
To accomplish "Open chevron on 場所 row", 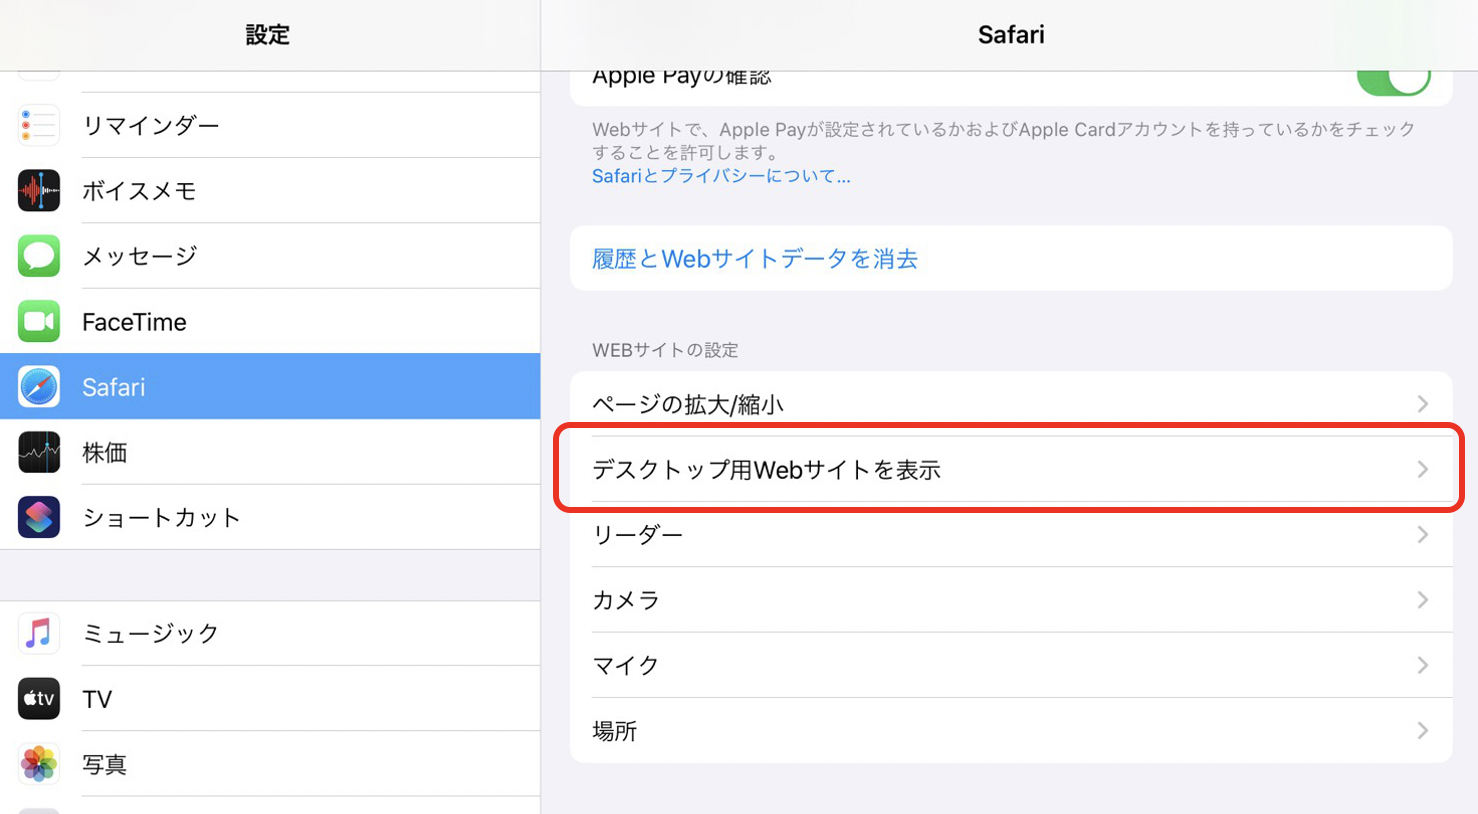I will [x=1422, y=731].
